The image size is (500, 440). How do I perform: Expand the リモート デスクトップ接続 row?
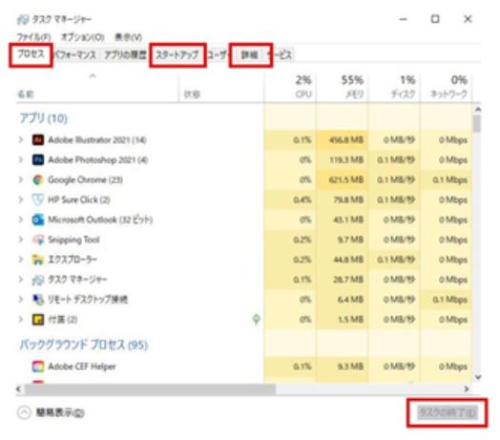(x=21, y=300)
